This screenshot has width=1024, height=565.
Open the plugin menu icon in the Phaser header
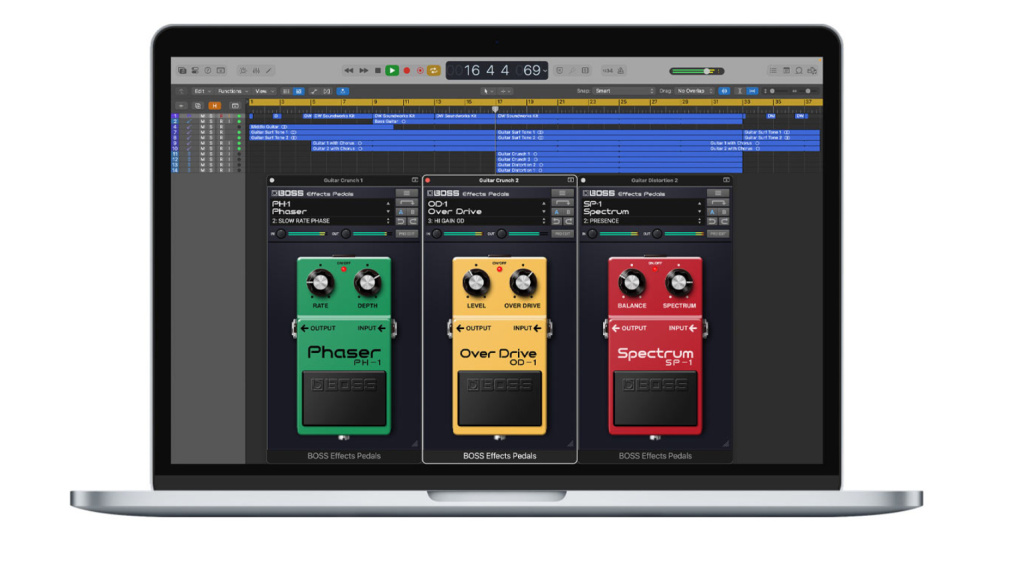point(406,193)
